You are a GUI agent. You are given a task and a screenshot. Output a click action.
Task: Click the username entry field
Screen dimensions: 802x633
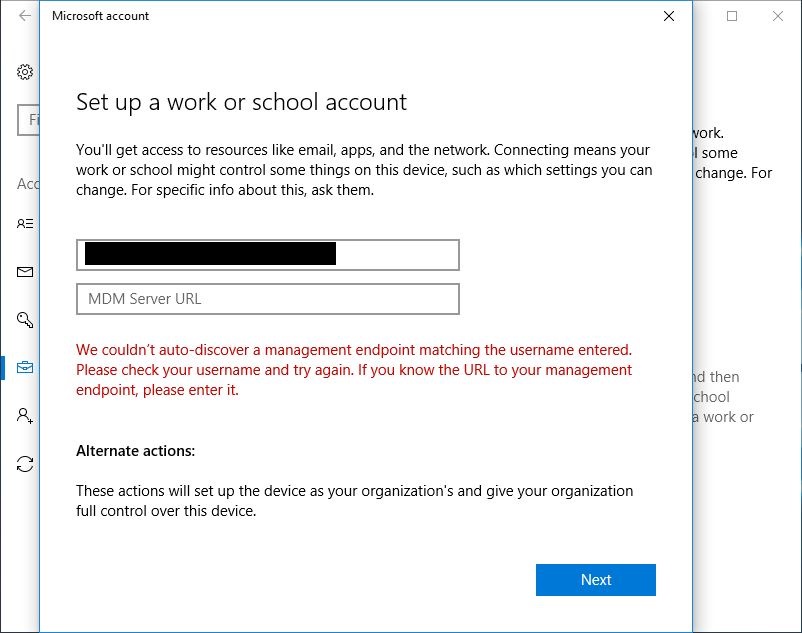click(x=268, y=255)
